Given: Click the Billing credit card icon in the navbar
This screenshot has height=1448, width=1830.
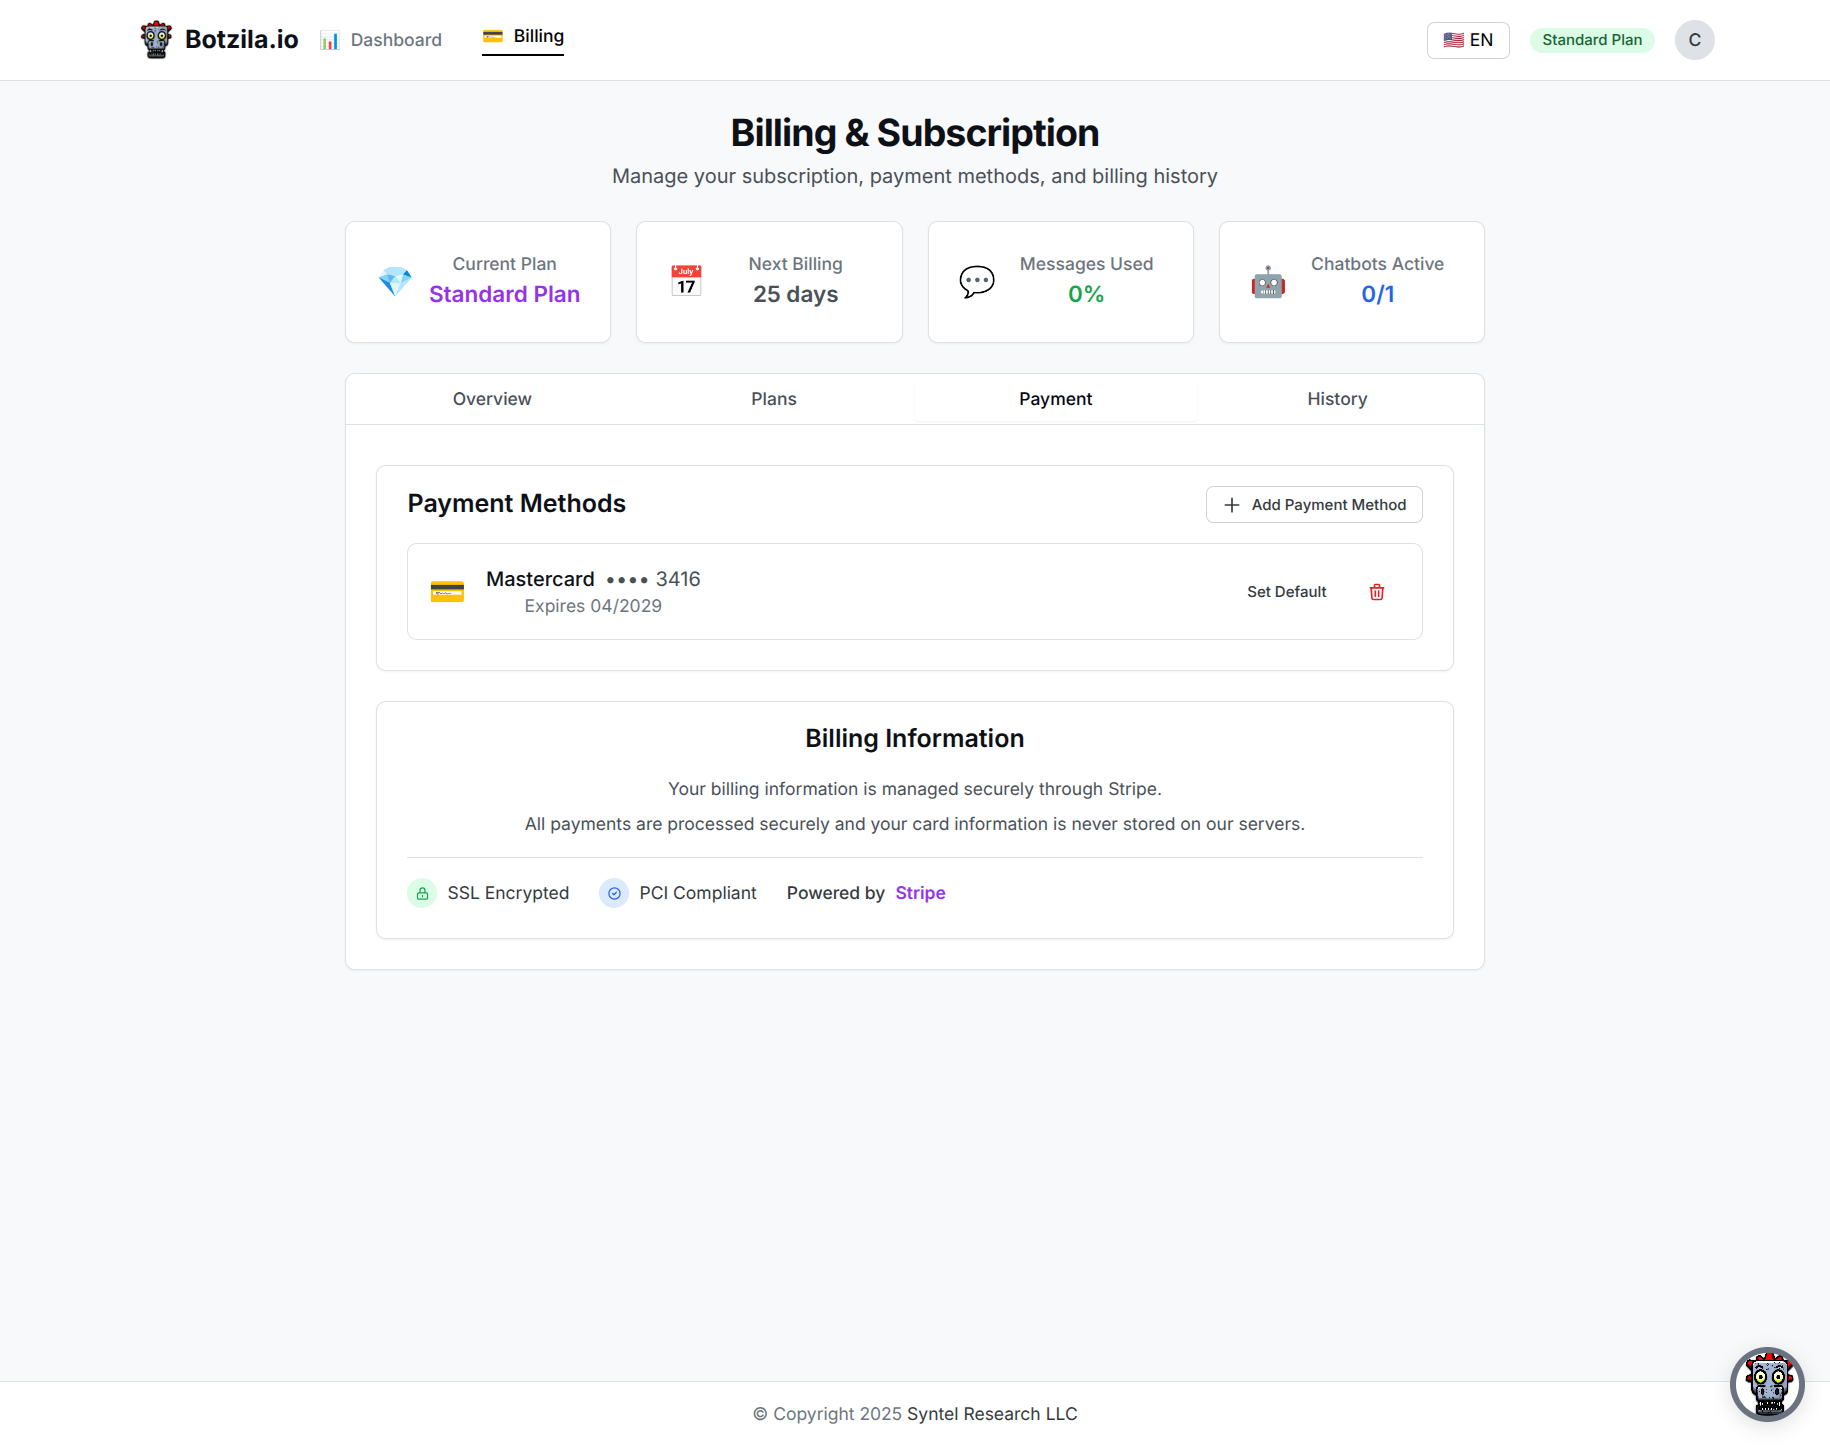Looking at the screenshot, I should [x=492, y=36].
